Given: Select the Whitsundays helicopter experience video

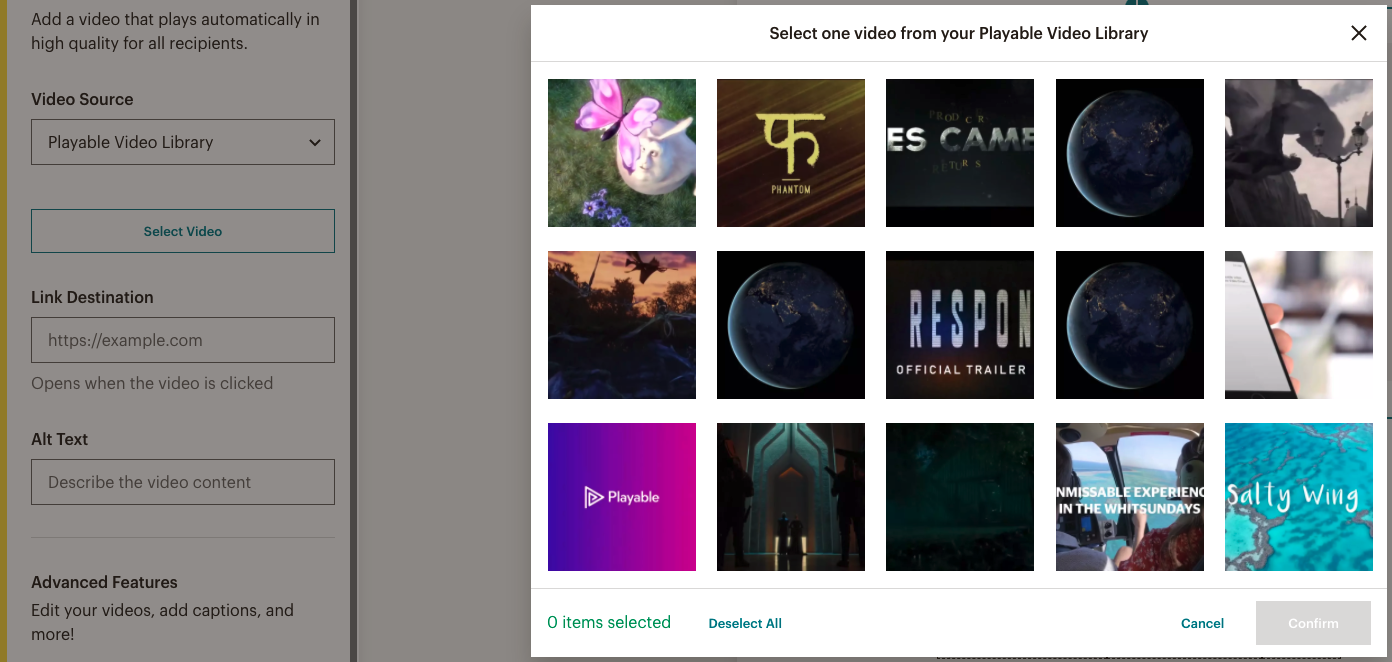Looking at the screenshot, I should click(x=1130, y=497).
